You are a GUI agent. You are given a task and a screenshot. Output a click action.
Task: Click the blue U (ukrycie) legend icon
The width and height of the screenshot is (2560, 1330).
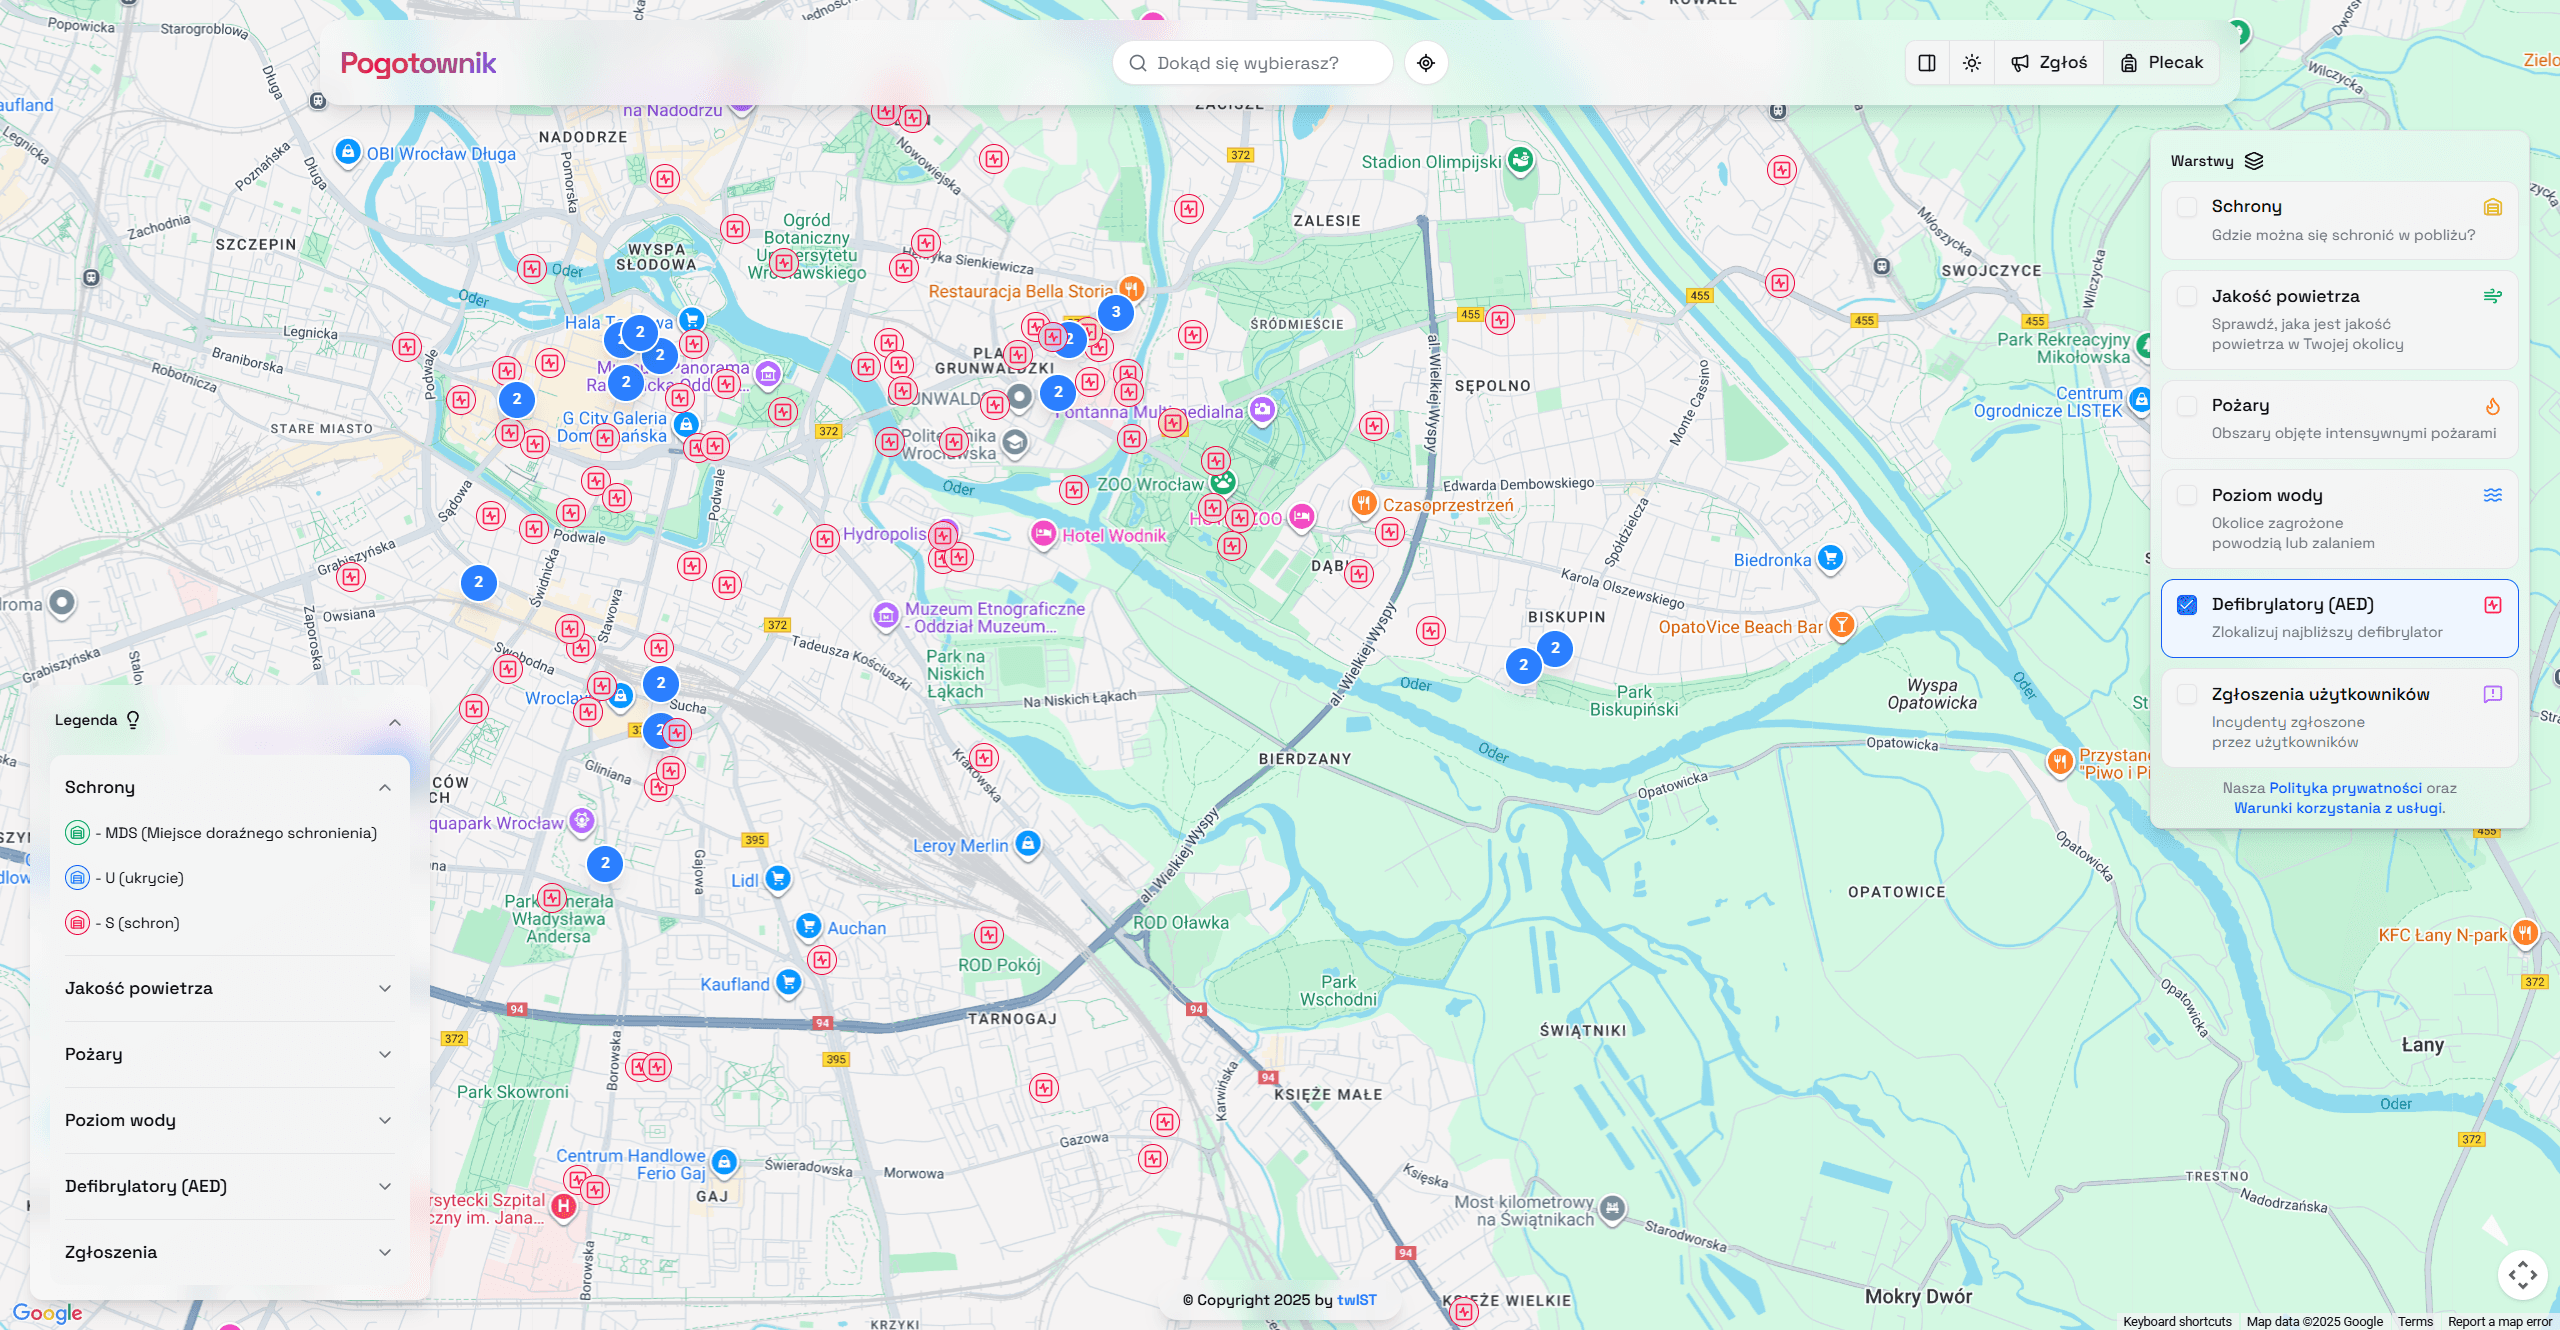click(x=77, y=878)
